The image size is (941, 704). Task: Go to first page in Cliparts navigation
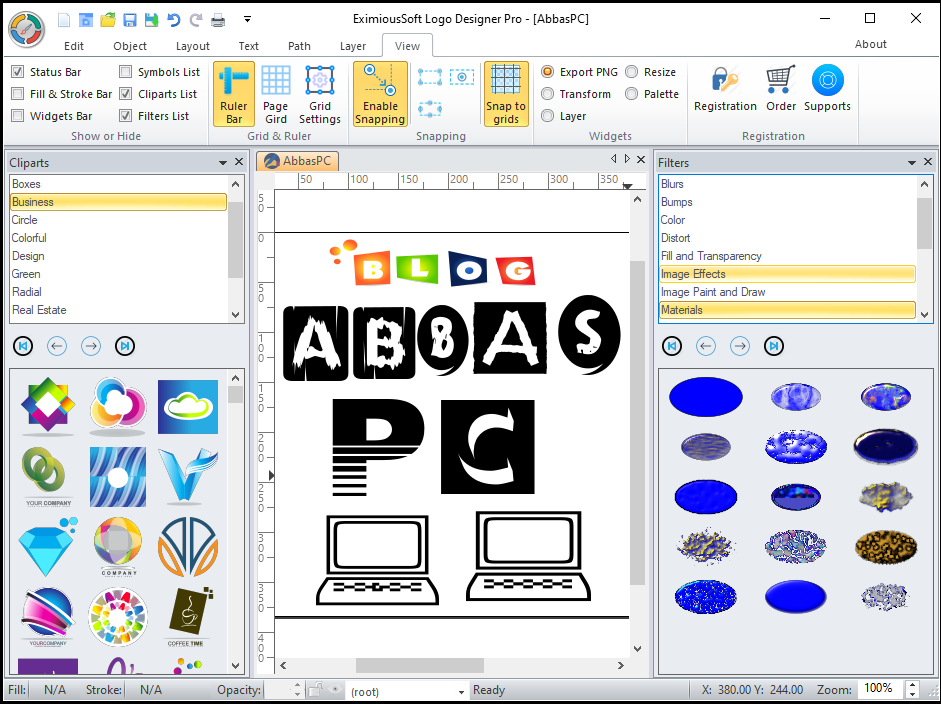(x=23, y=346)
